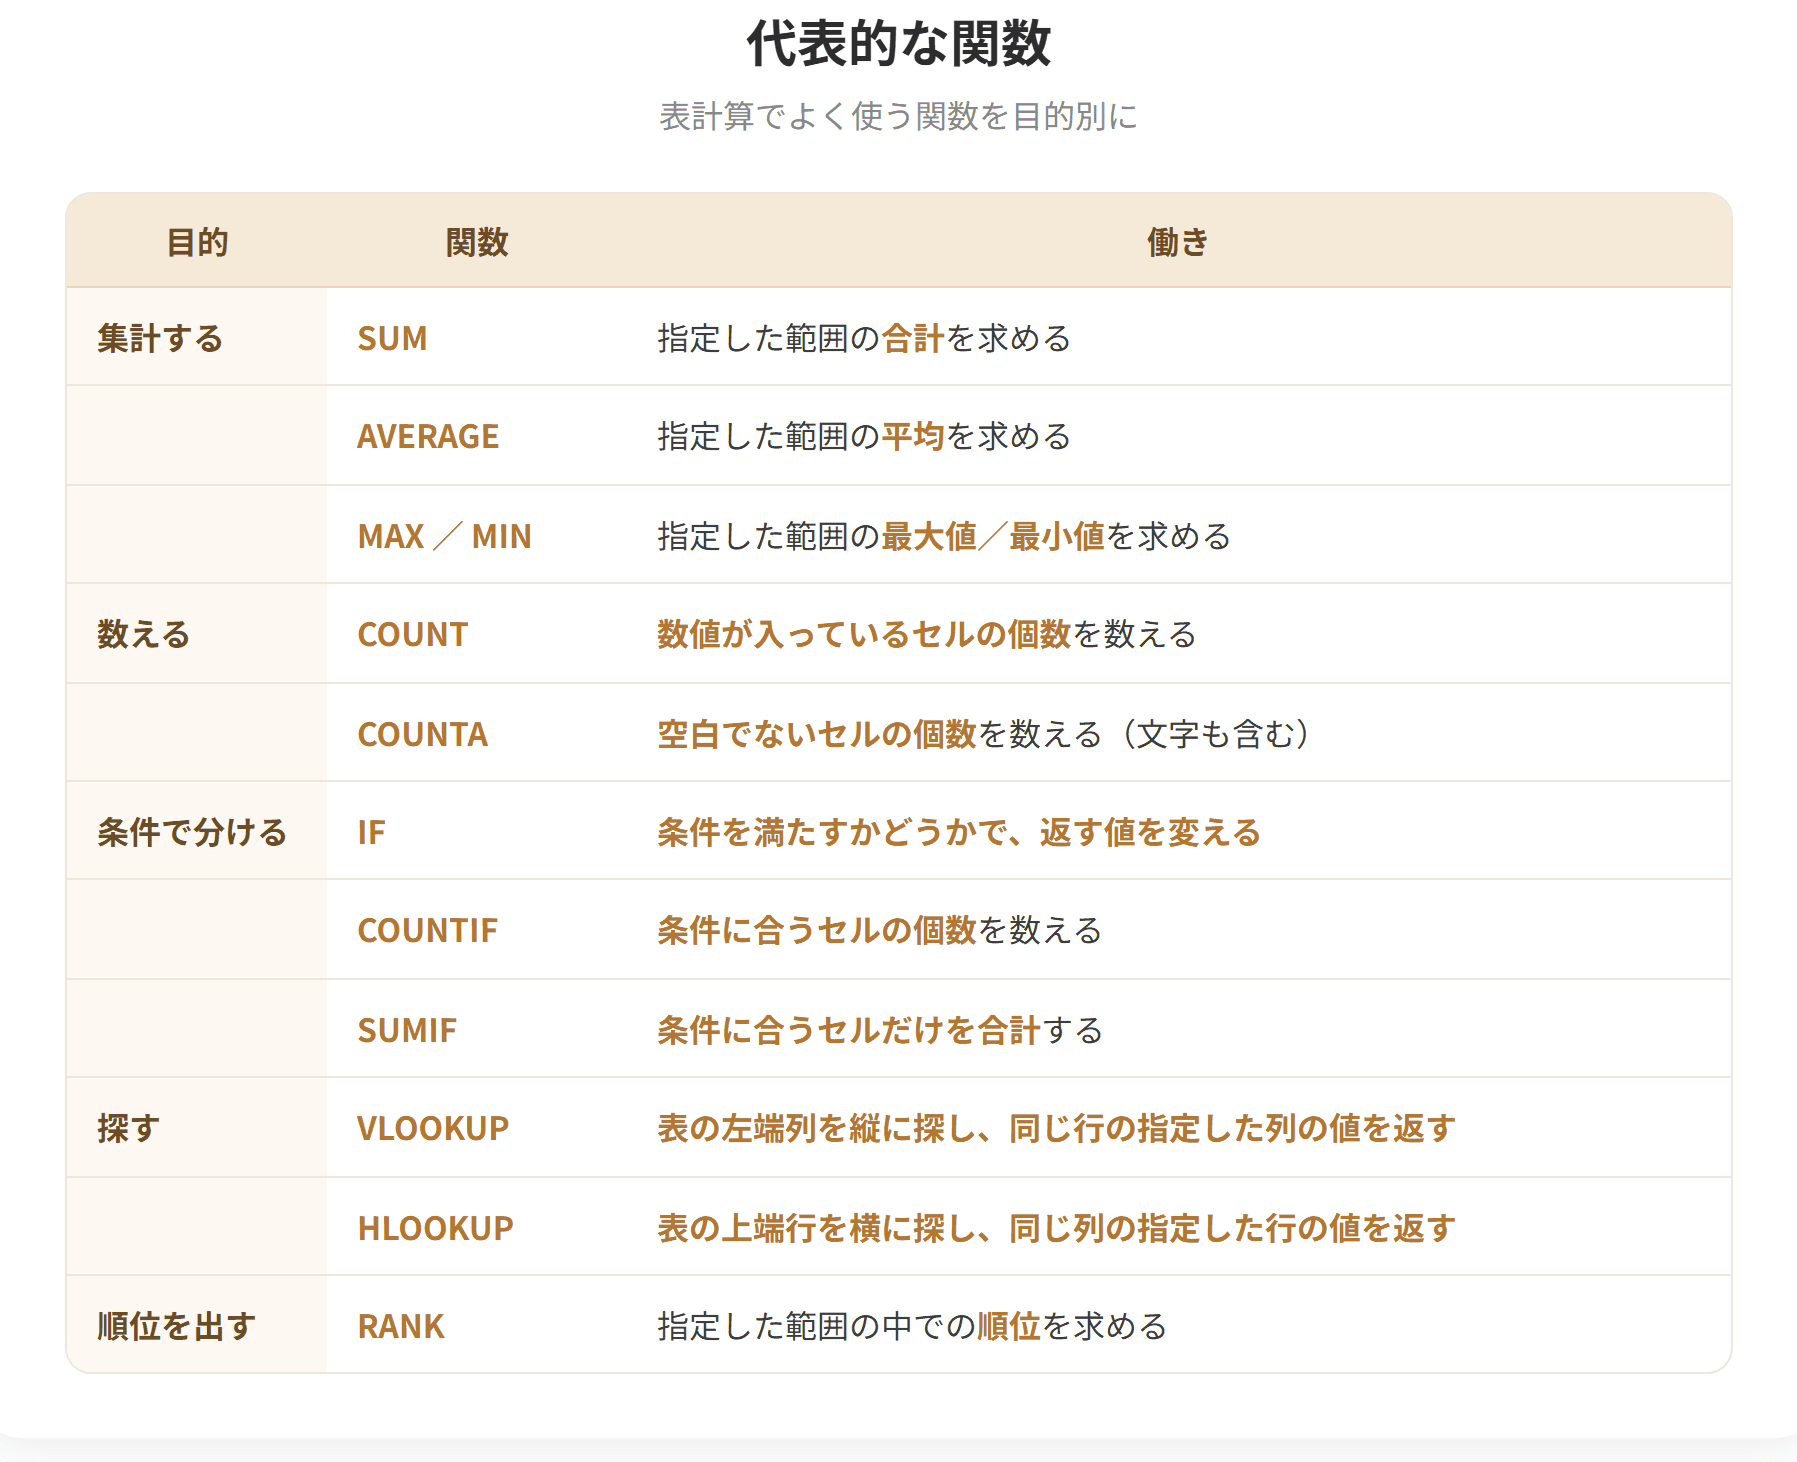
Task: Select the SUMIF function cell
Action: 476,1030
